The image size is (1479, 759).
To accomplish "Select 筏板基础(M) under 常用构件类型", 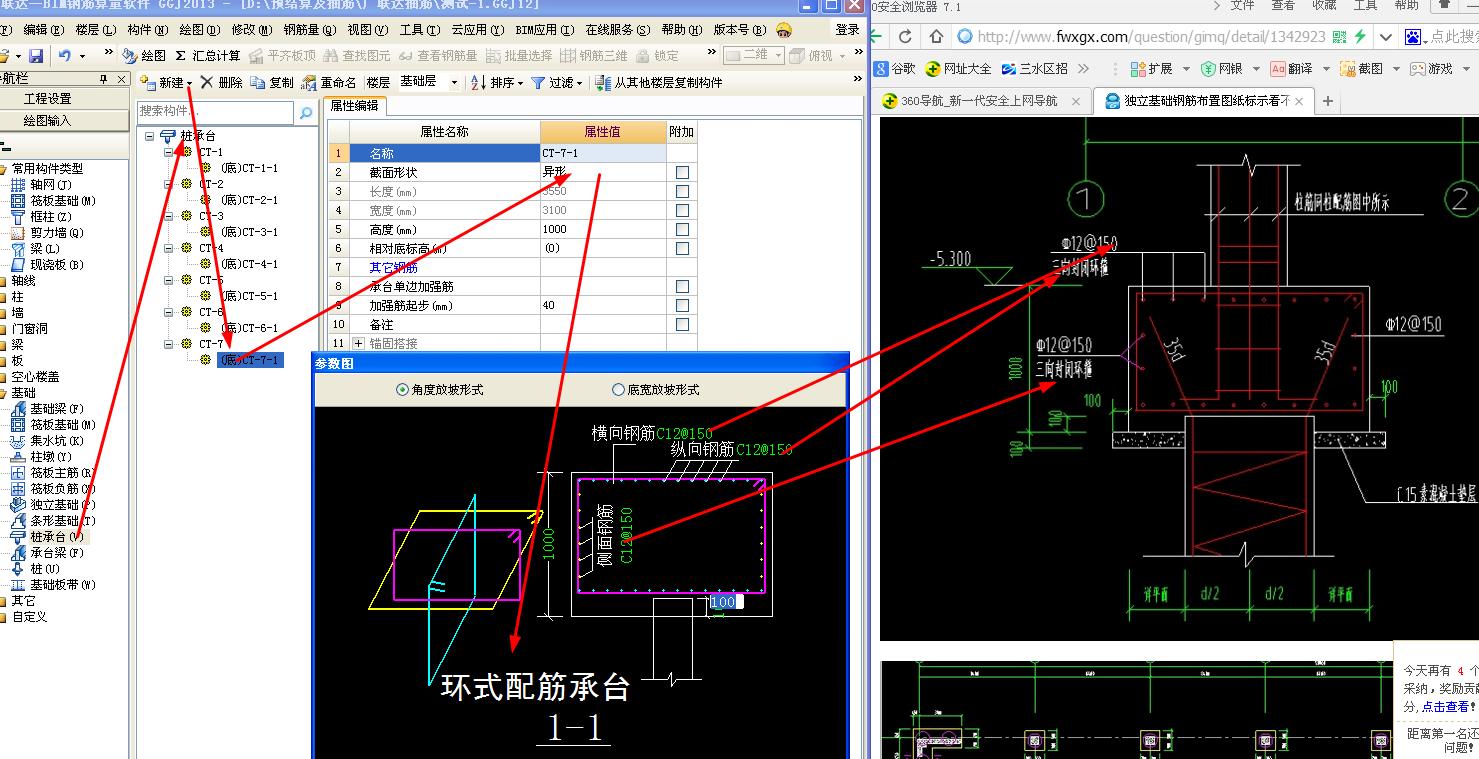I will pyautogui.click(x=63, y=201).
